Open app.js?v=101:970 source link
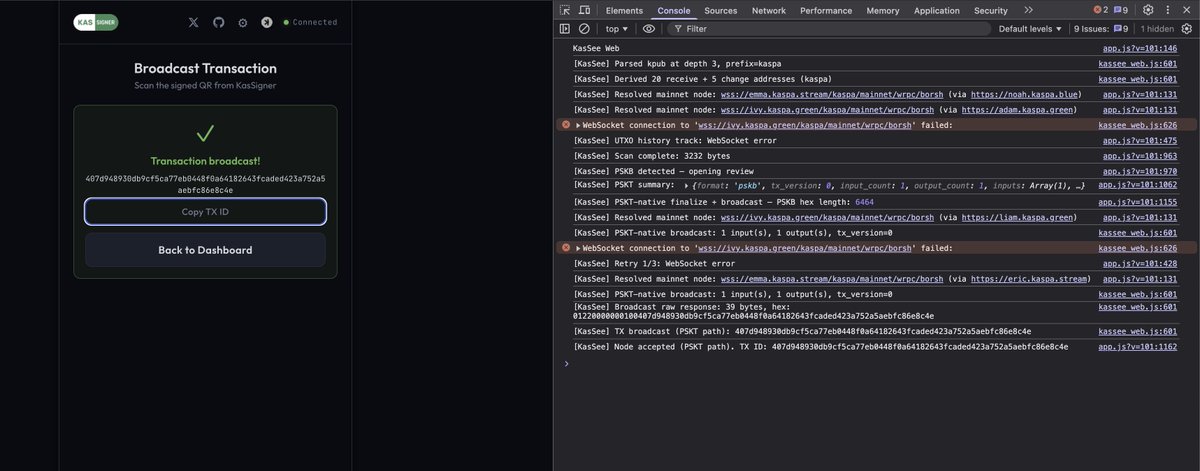This screenshot has height=471, width=1200. coord(1139,171)
